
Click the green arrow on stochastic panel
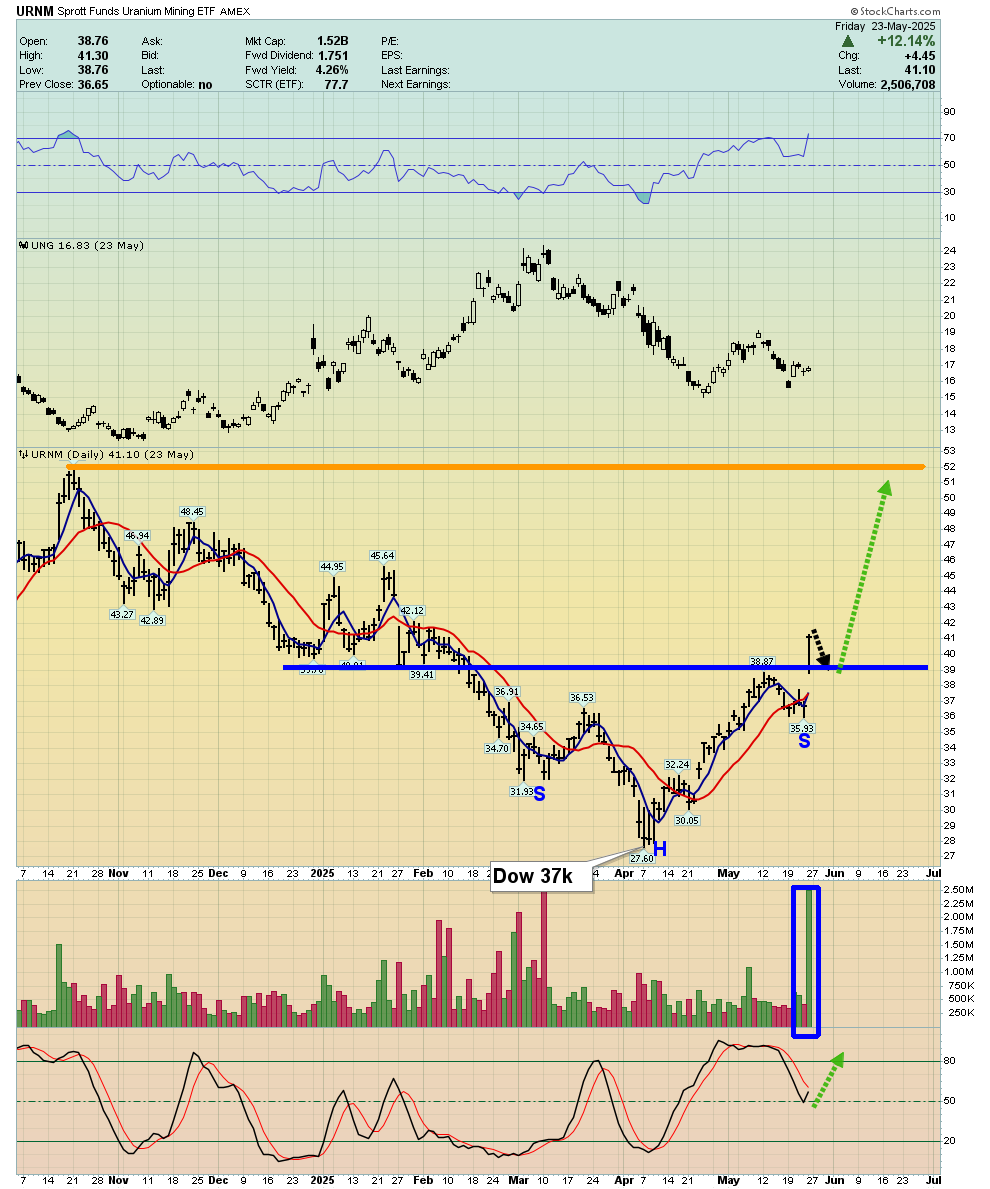pyautogui.click(x=828, y=1081)
